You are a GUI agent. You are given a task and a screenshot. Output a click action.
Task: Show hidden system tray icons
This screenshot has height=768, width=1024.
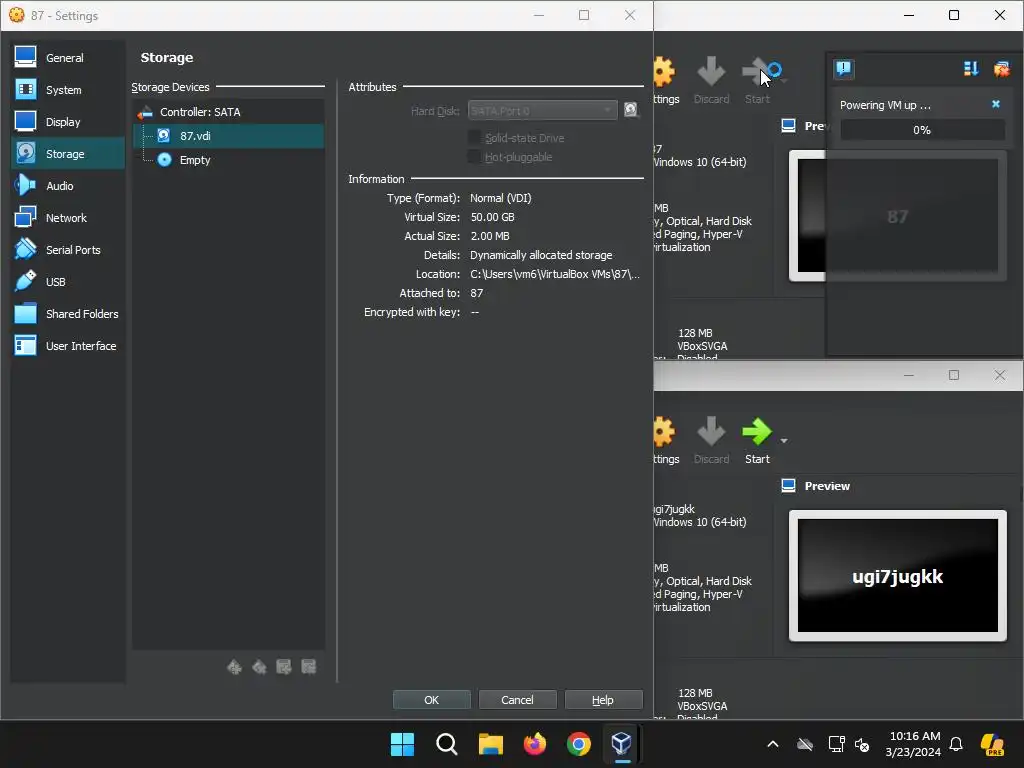(x=773, y=744)
